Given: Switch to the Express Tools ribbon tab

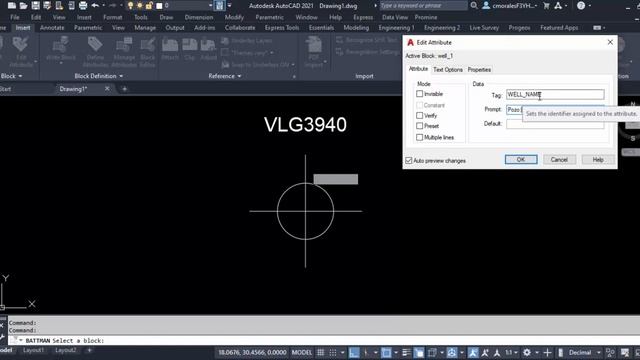Looking at the screenshot, I should (282, 27).
